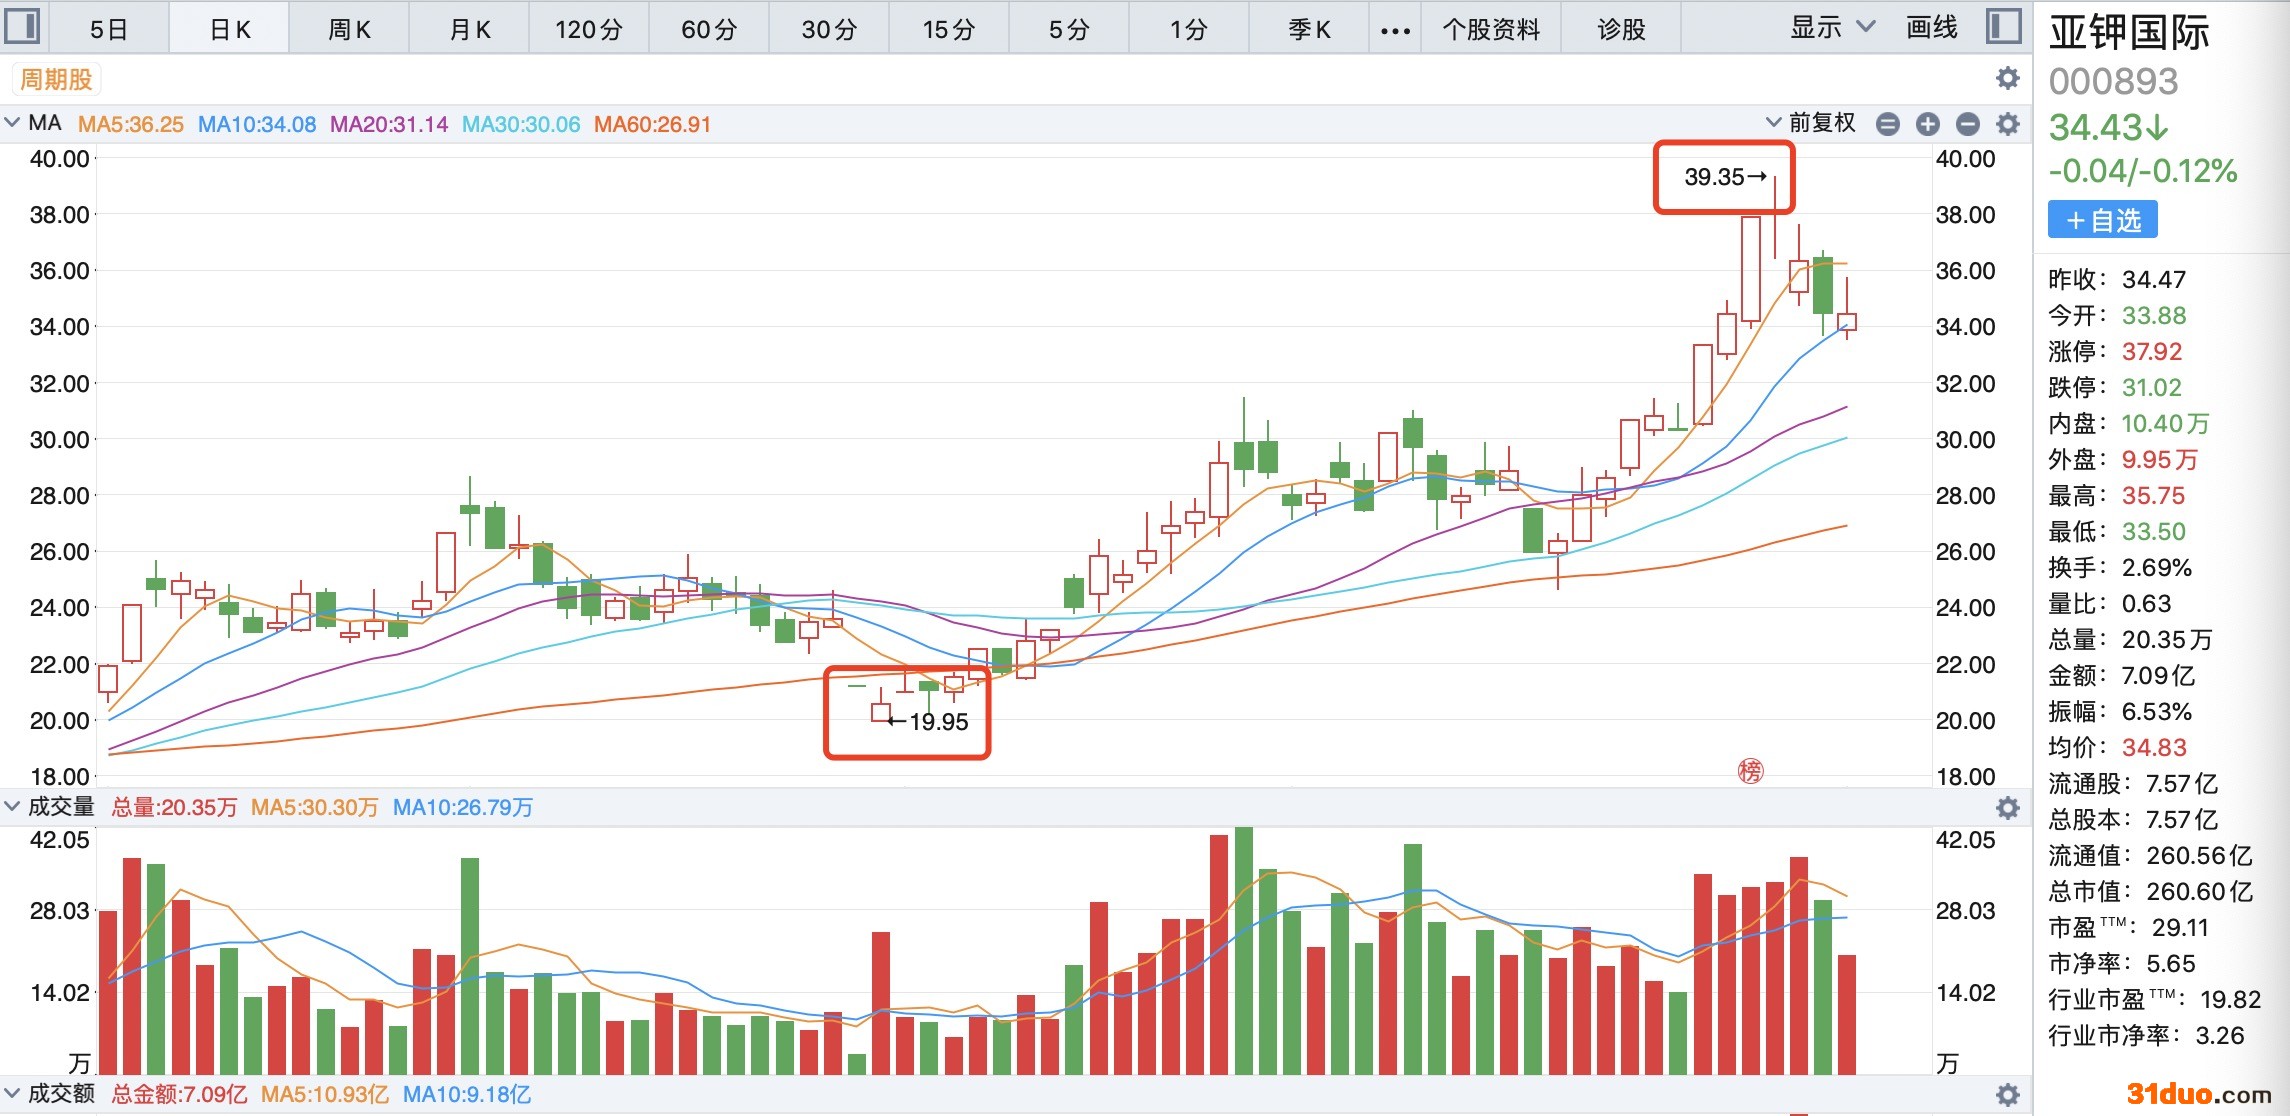
Task: Zoom in chart with plus icon
Action: click(1927, 124)
